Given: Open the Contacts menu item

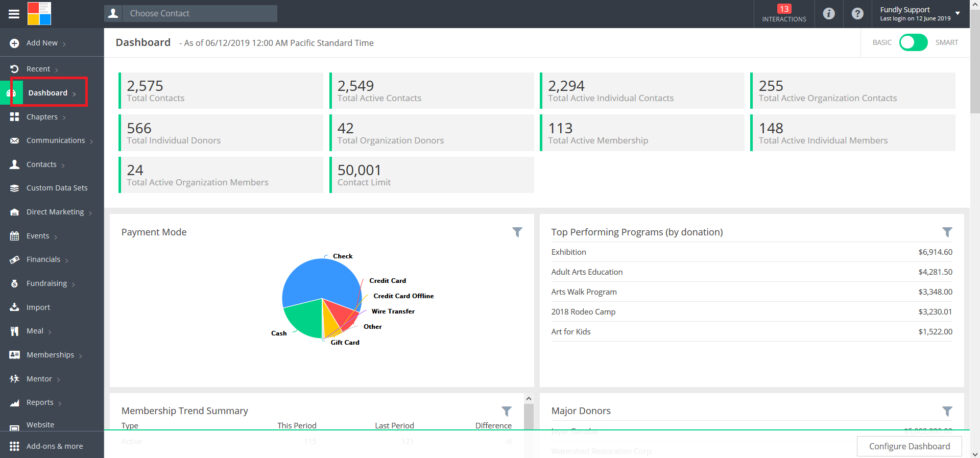Looking at the screenshot, I should [x=41, y=164].
